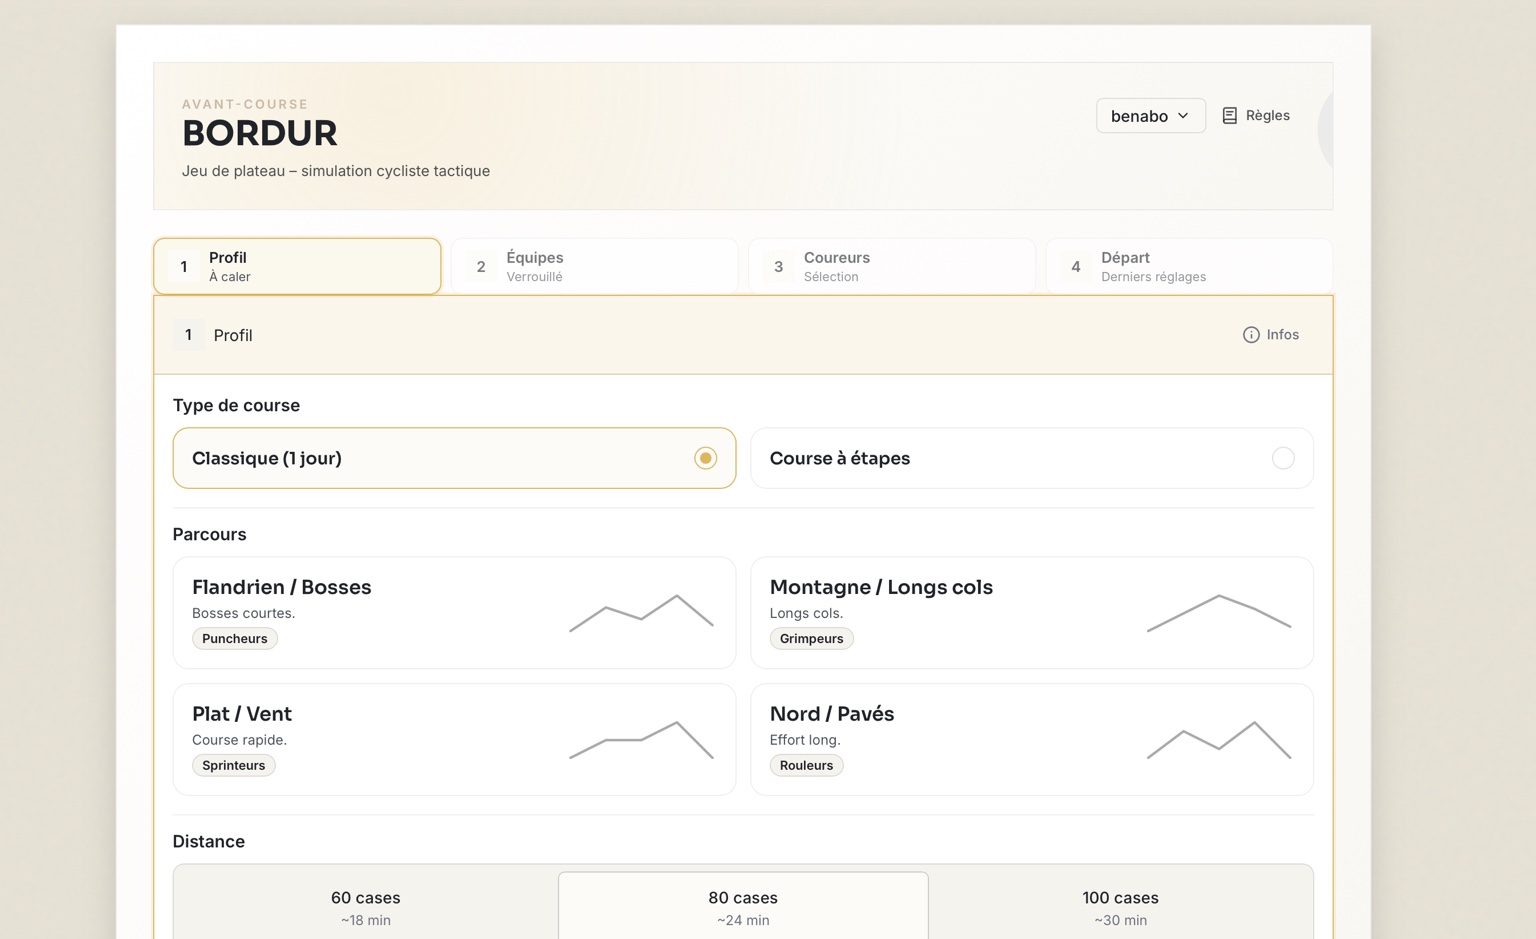
Task: Click the Règles document icon
Action: pyautogui.click(x=1229, y=116)
